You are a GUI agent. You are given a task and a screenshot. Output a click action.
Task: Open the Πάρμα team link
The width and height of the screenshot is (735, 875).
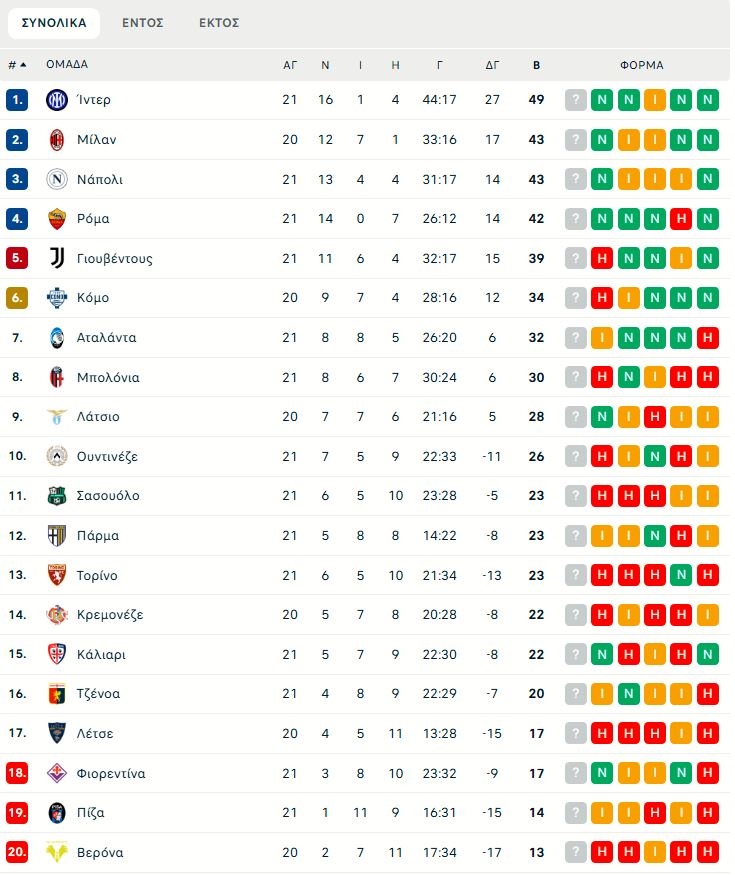tap(98, 535)
